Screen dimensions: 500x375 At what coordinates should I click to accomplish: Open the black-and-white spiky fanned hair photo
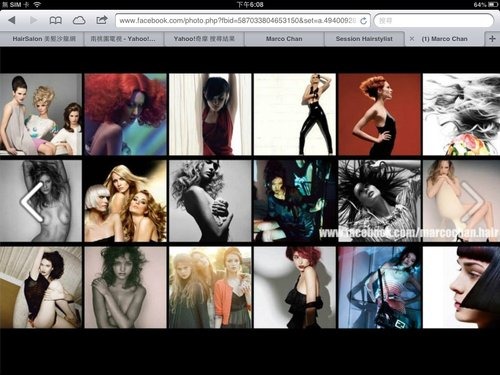coord(379,201)
